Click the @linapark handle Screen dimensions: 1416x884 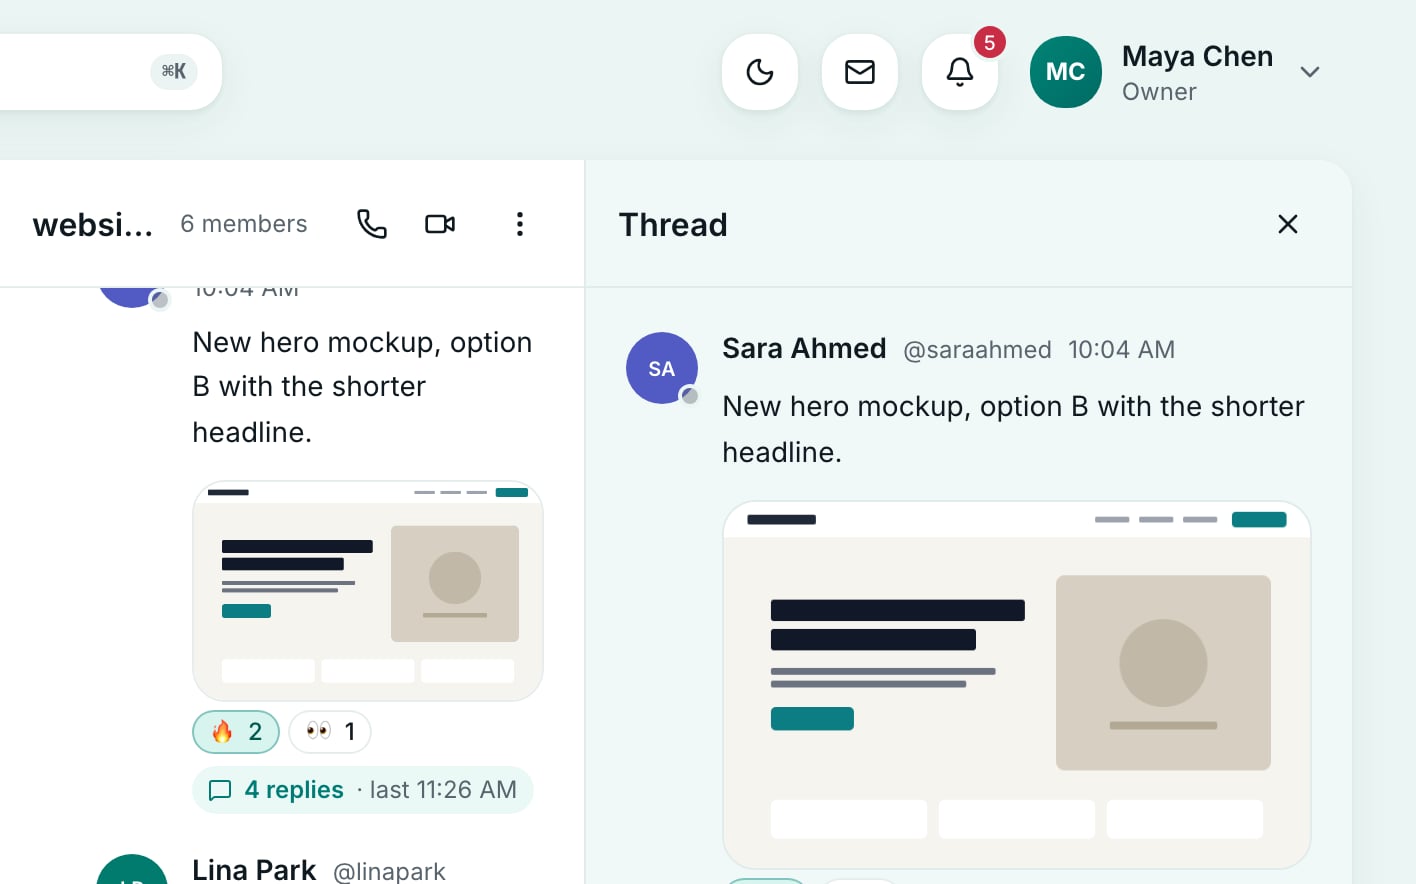pos(389,872)
